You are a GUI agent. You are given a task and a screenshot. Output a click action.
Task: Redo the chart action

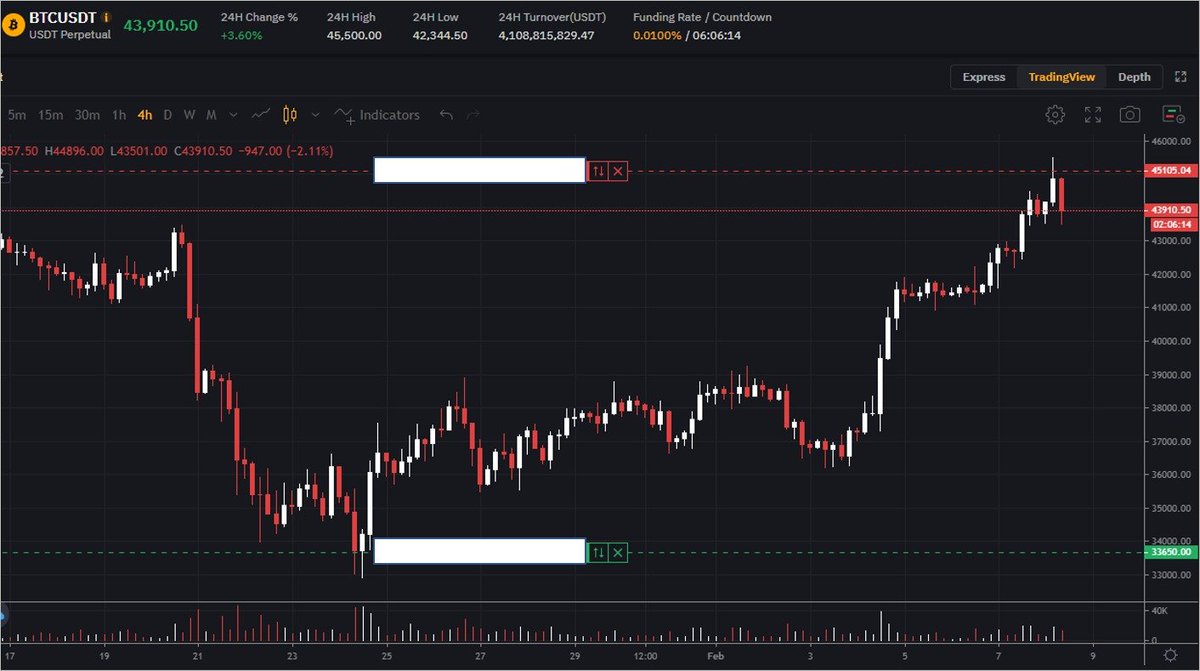click(x=473, y=115)
